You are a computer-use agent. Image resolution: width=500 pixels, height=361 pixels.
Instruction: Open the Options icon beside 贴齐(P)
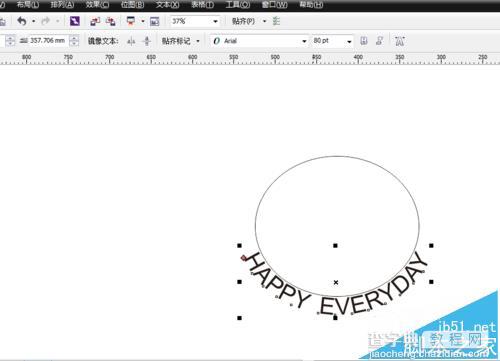(276, 21)
